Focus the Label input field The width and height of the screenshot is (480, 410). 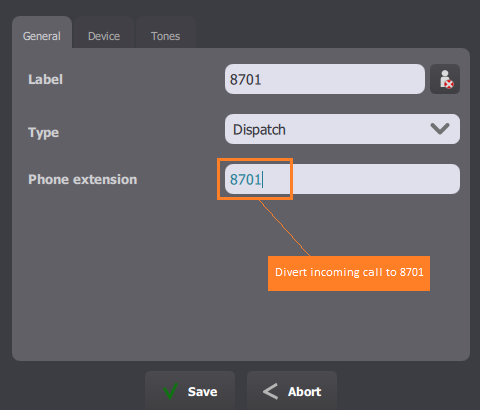(x=325, y=79)
